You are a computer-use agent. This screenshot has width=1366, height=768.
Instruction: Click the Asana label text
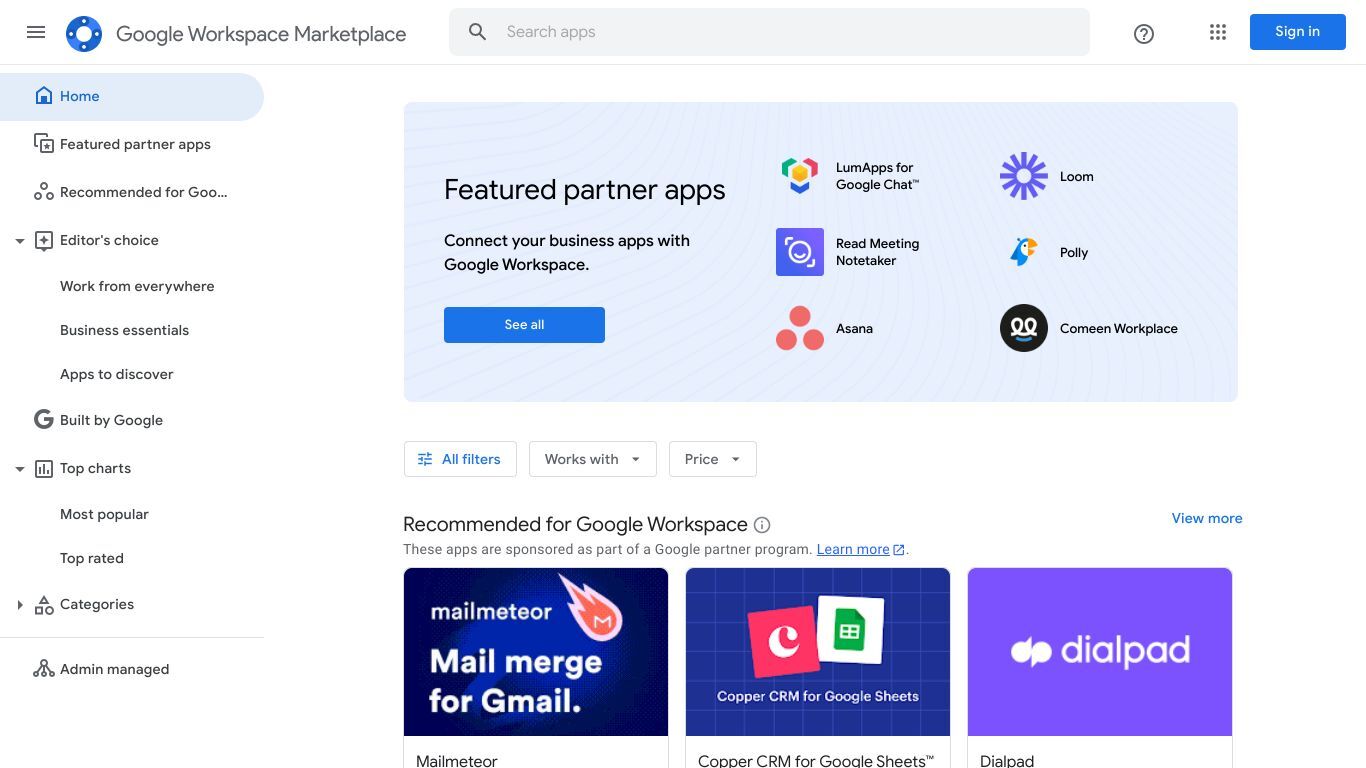(854, 328)
